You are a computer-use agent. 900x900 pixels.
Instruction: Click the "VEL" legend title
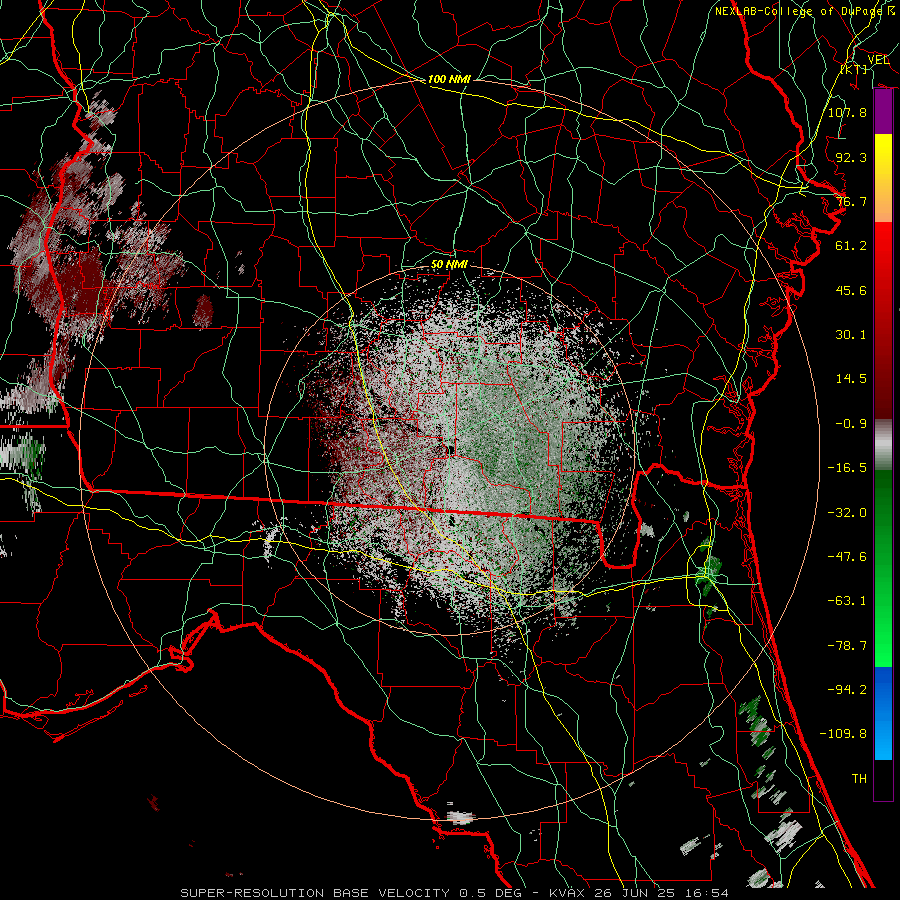click(x=878, y=59)
